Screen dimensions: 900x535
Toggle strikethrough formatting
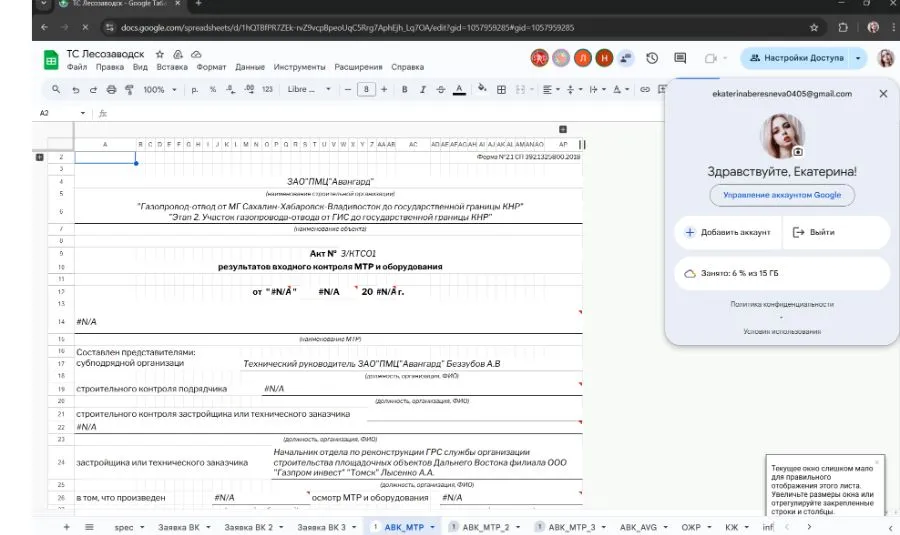[441, 90]
